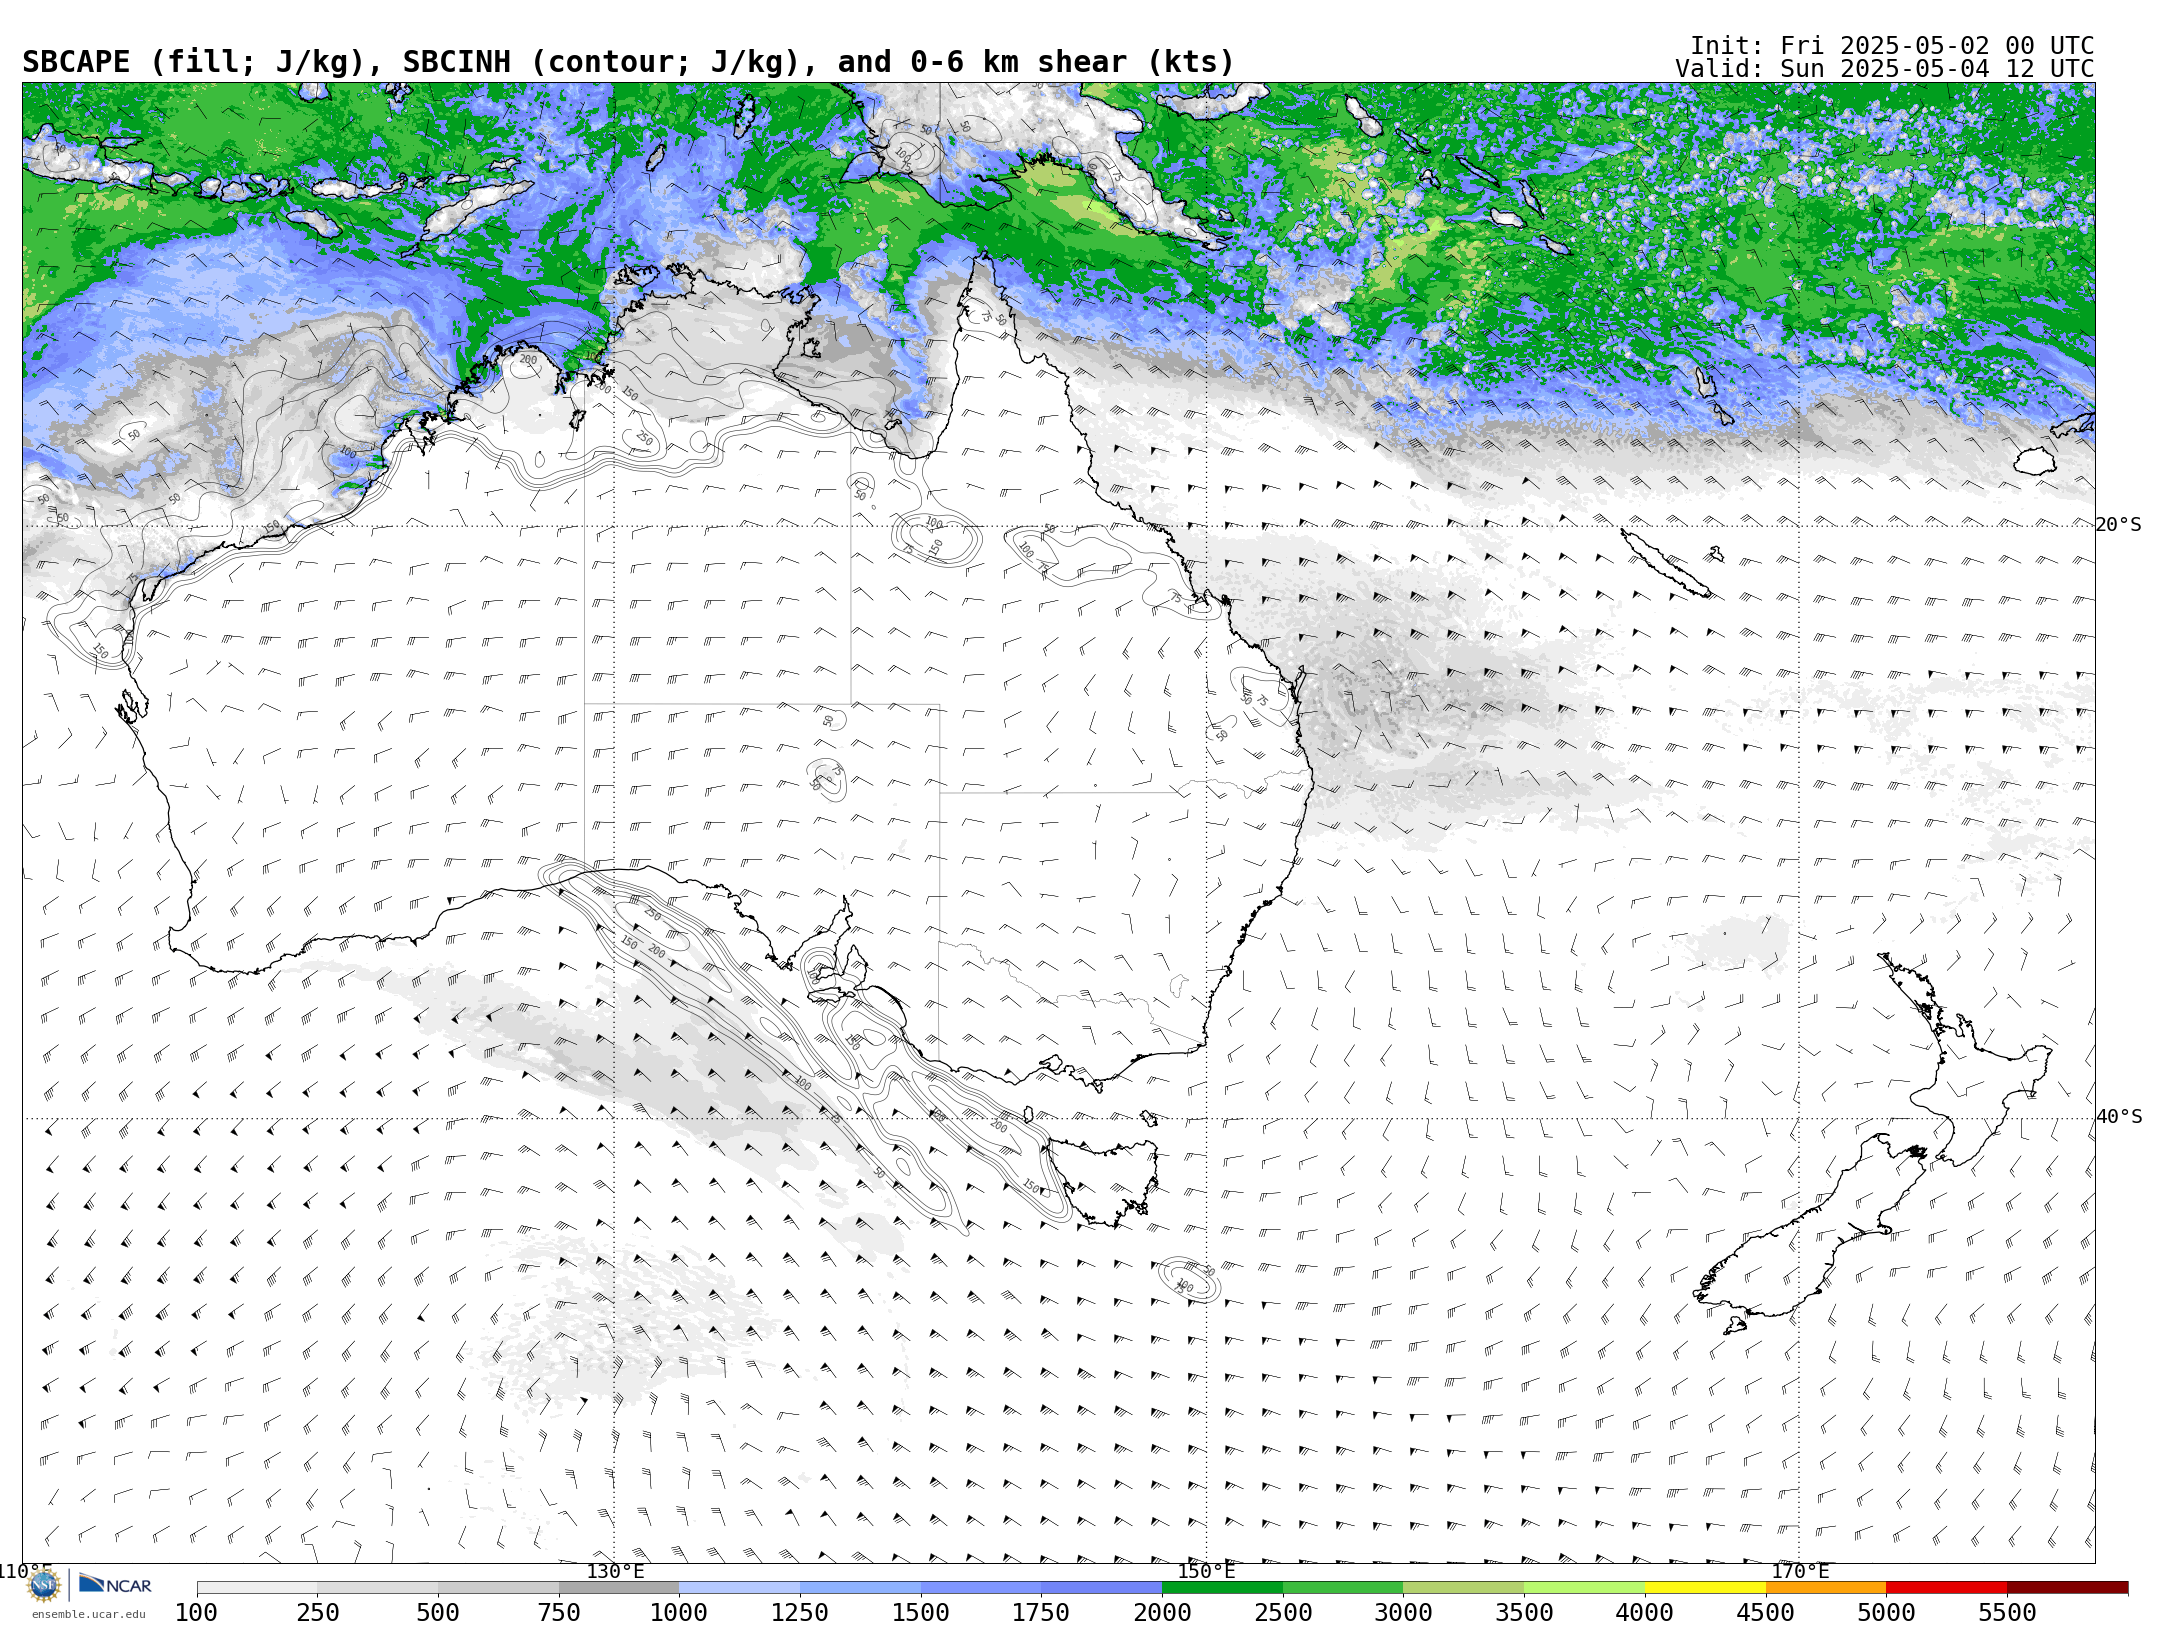Click the NSF logo icon

(x=44, y=1585)
